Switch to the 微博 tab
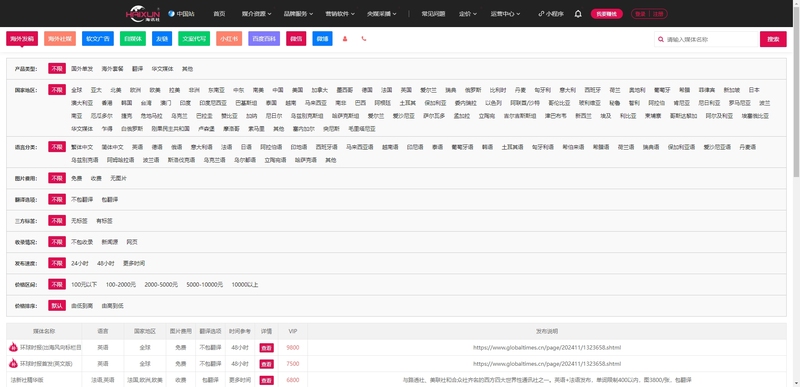800x387 pixels. (x=322, y=39)
